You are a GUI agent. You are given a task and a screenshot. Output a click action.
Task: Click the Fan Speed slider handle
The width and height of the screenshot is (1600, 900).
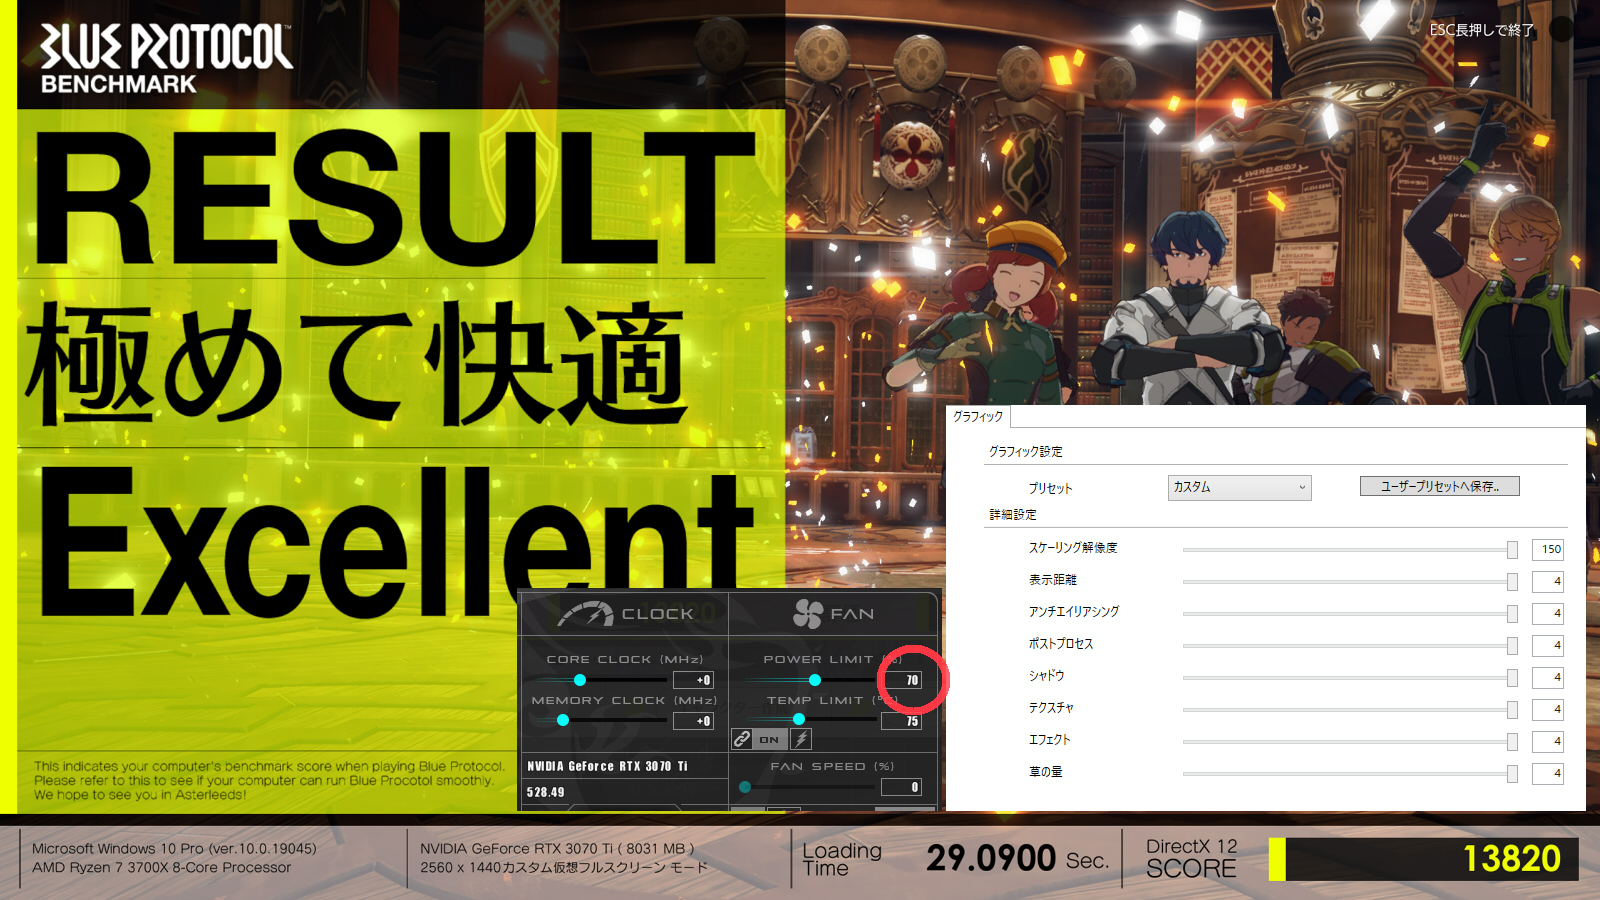click(745, 787)
